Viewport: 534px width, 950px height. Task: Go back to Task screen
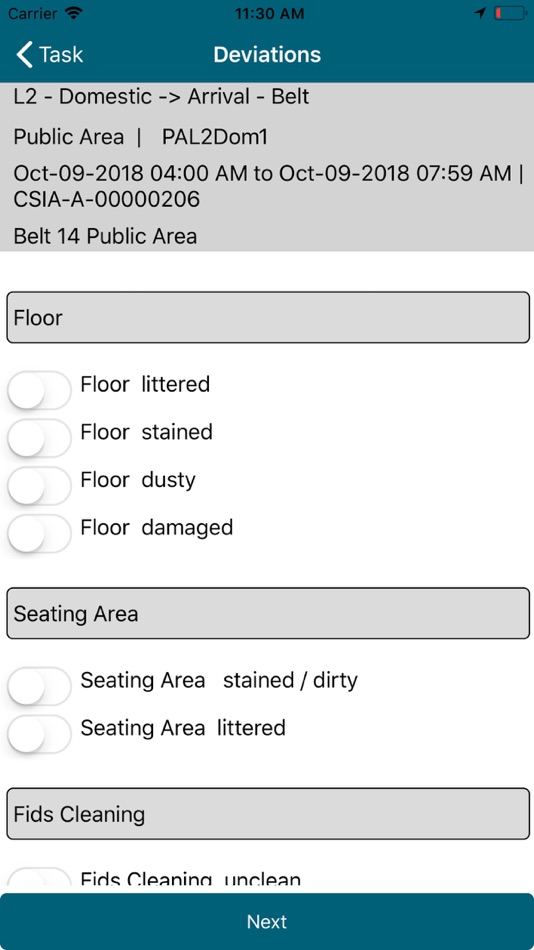tap(50, 55)
